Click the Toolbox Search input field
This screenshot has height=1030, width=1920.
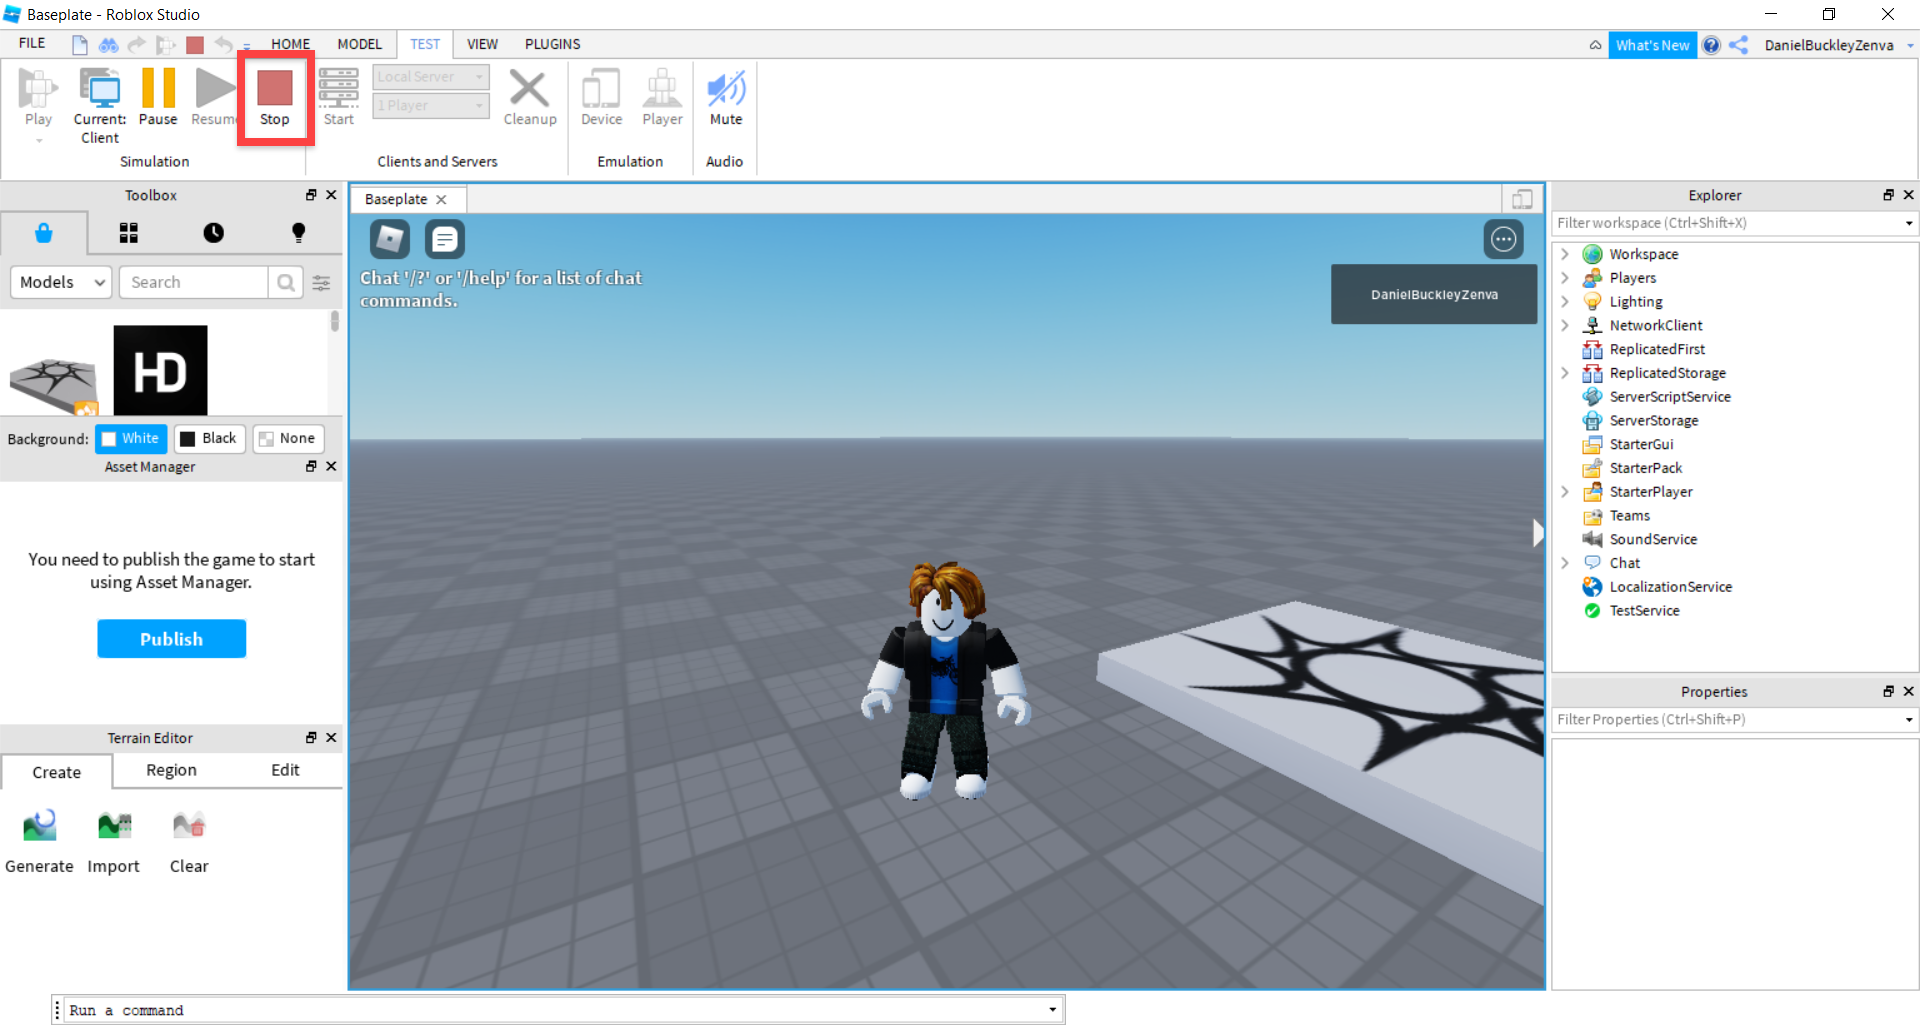pos(194,282)
